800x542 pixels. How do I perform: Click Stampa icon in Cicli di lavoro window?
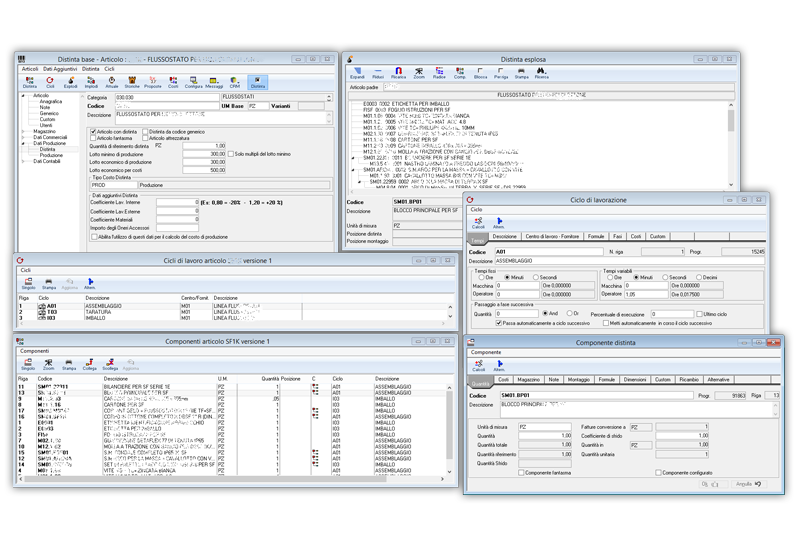tap(49, 284)
